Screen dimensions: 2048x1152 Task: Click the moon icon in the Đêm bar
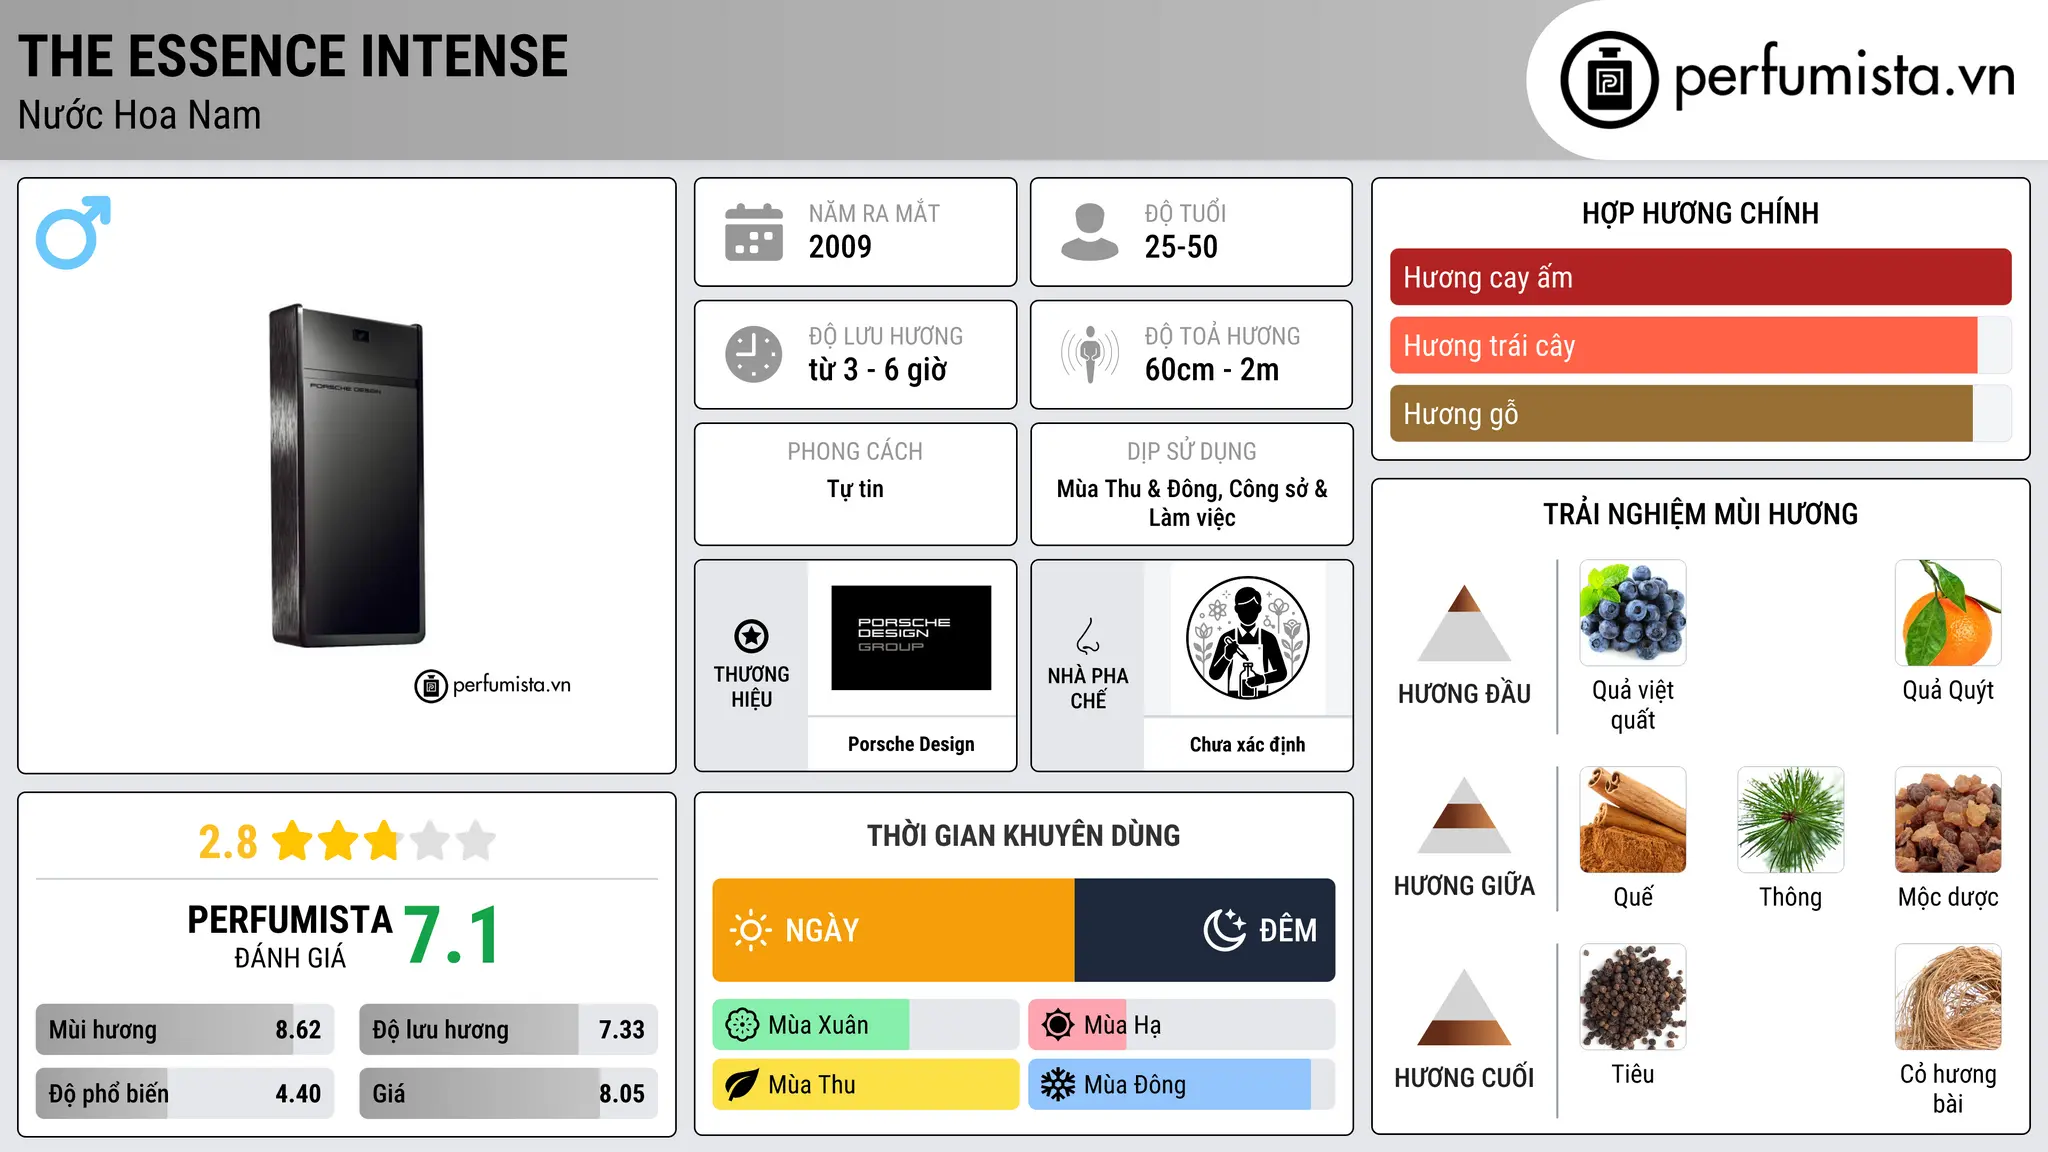[1225, 930]
